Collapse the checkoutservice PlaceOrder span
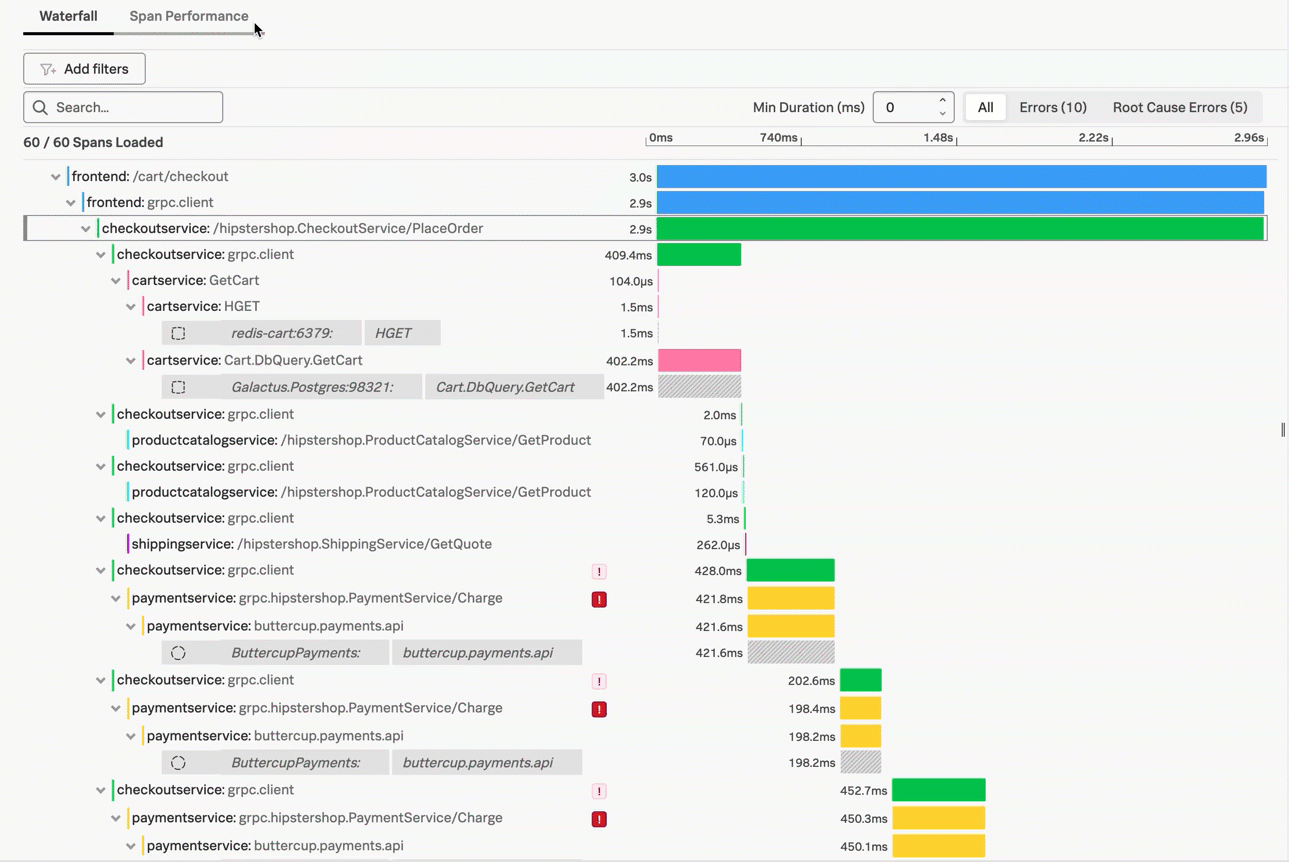Image resolution: width=1289 pixels, height=862 pixels. point(86,229)
